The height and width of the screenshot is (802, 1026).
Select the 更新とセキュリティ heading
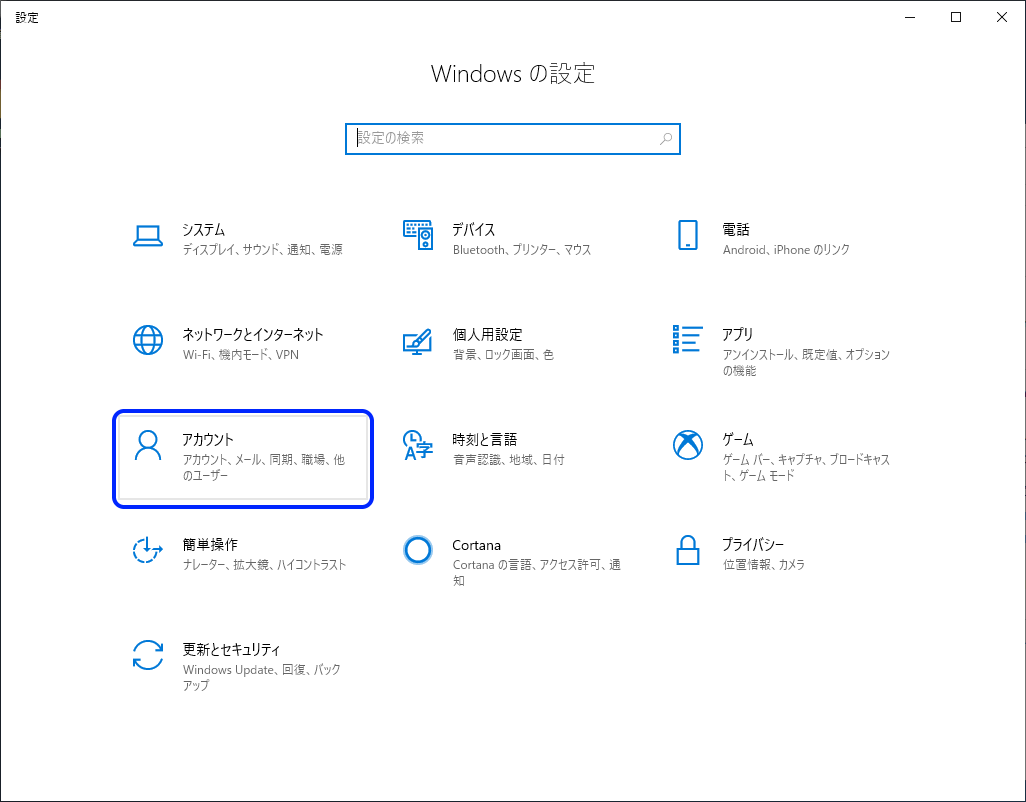[232, 650]
